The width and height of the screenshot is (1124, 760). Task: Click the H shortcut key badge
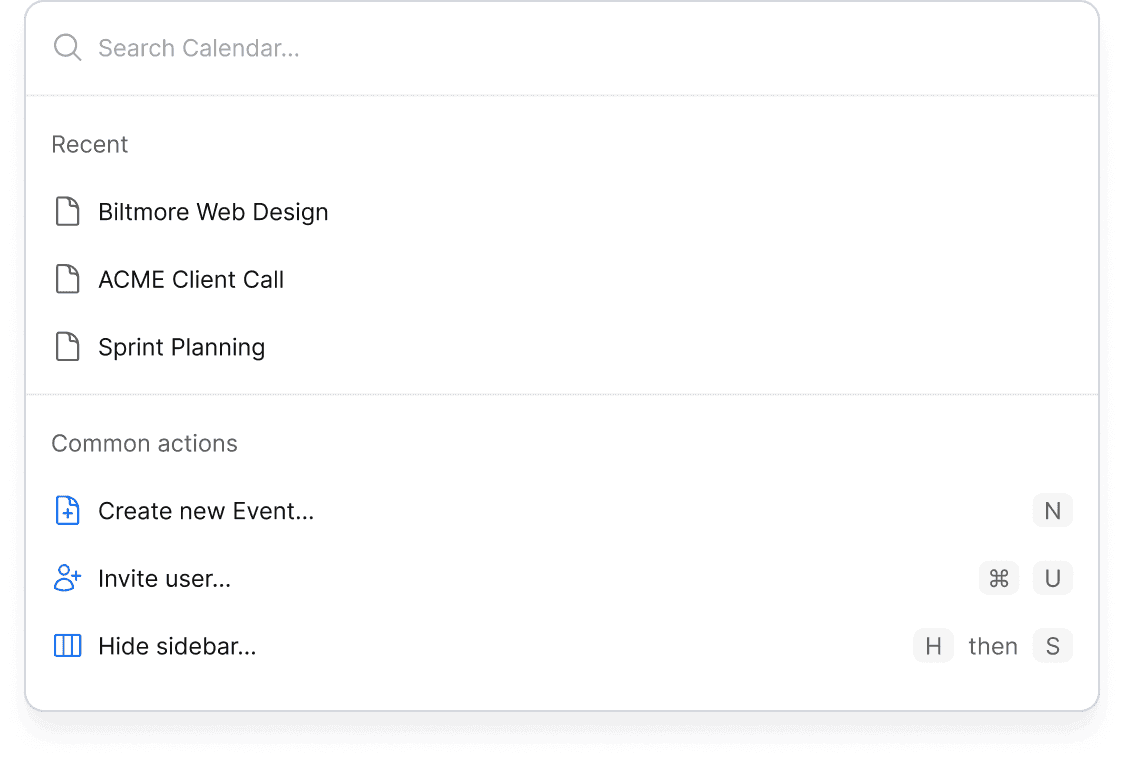[933, 646]
